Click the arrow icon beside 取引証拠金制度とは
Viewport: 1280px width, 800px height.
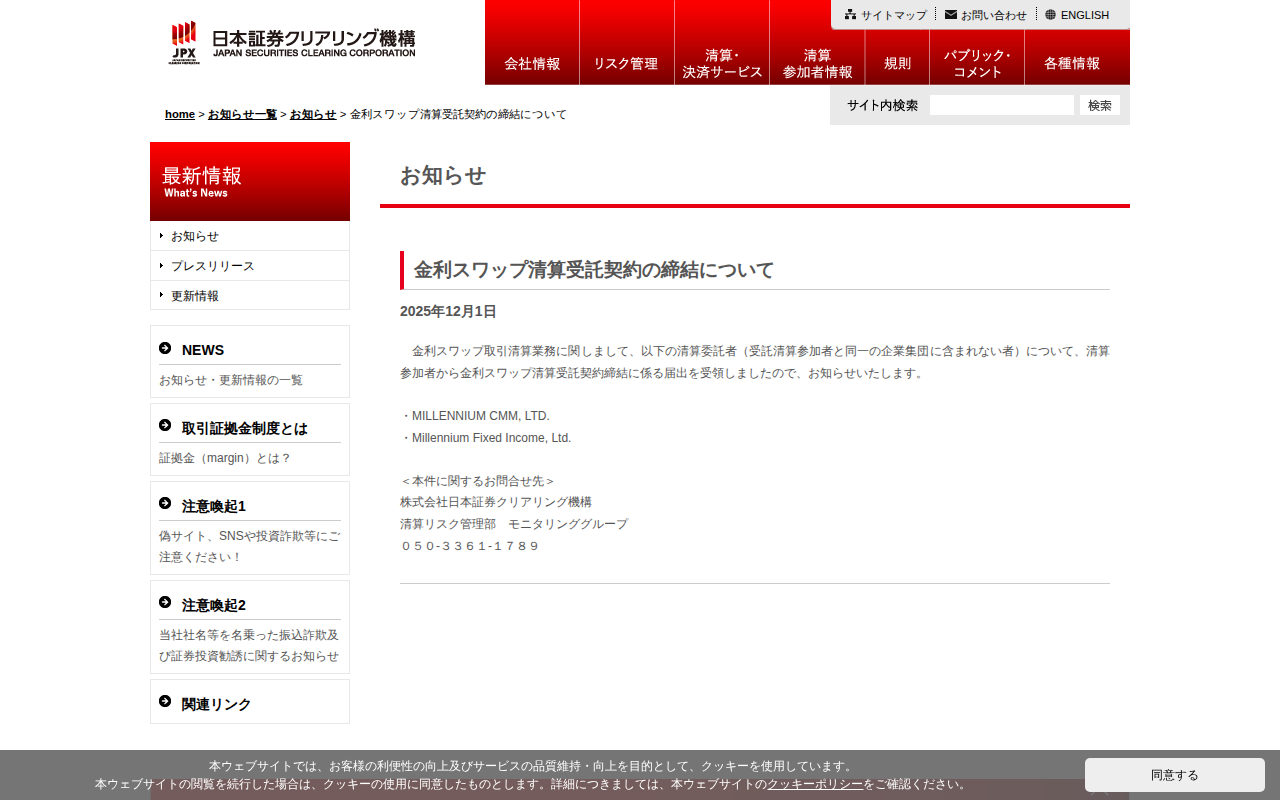click(165, 426)
